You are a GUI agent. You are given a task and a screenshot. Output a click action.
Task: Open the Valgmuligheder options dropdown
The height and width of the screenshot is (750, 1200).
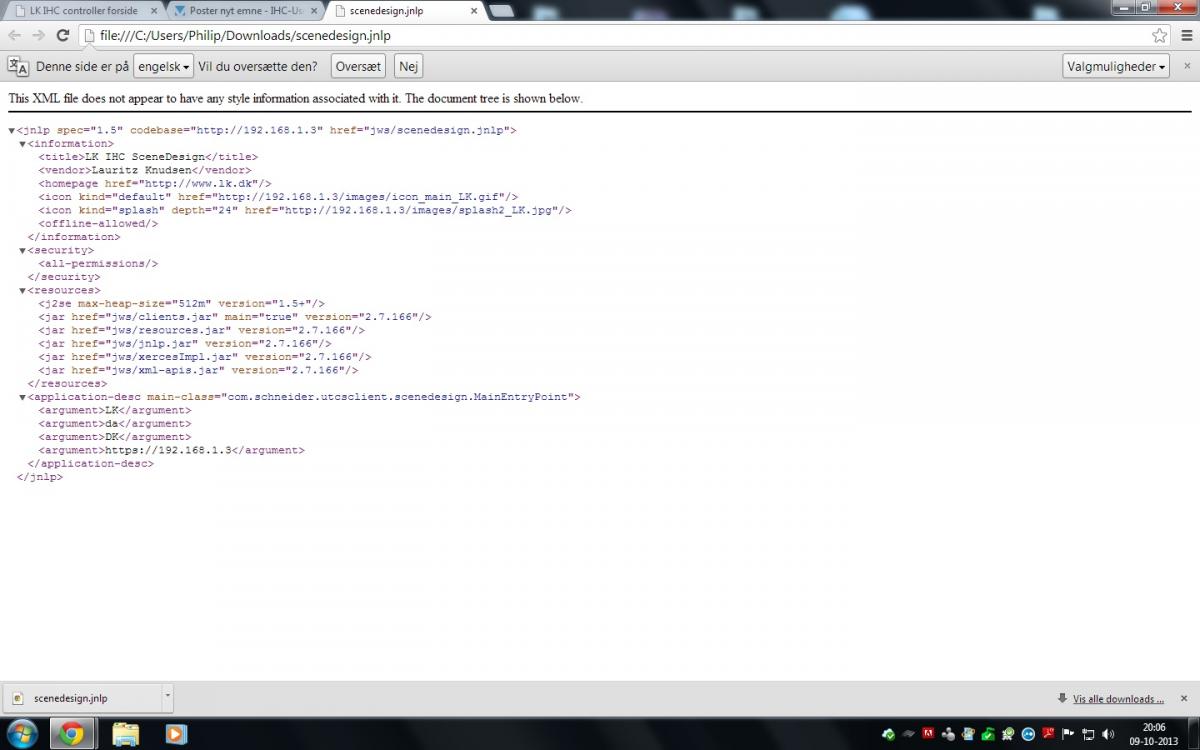tap(1116, 66)
